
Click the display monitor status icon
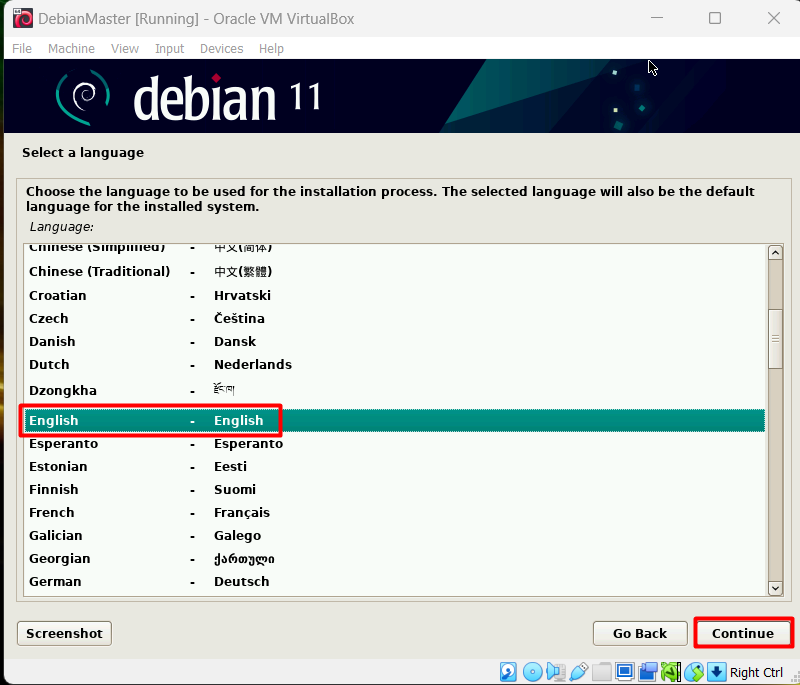(x=624, y=672)
